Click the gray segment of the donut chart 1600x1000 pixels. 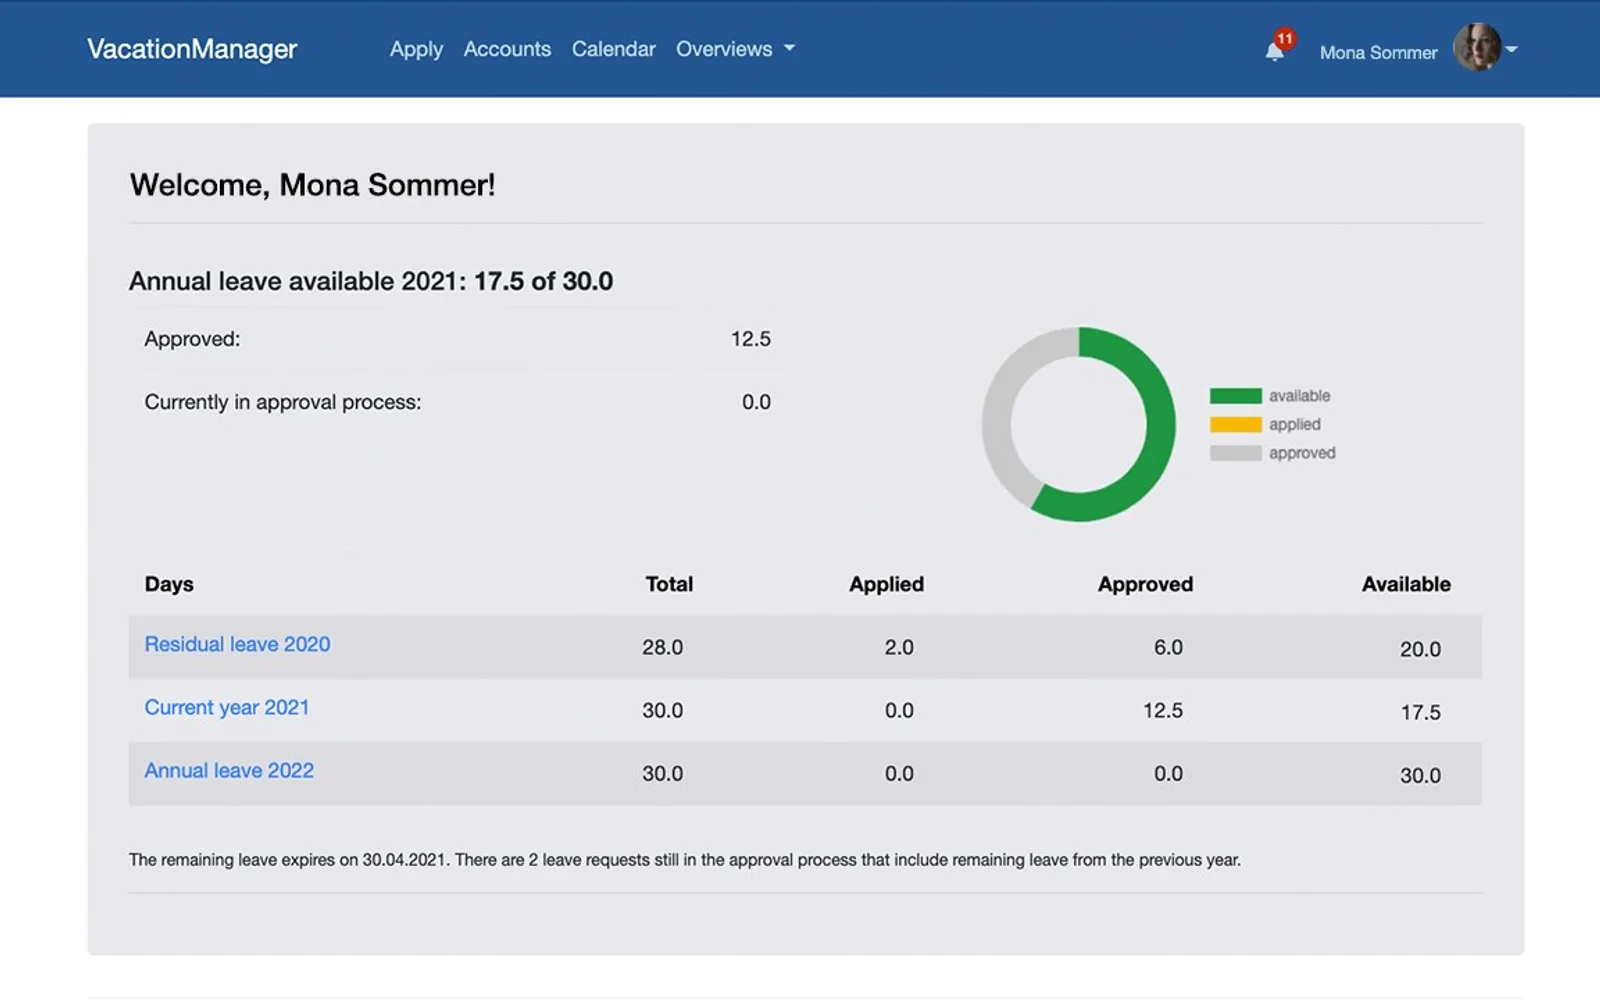point(1000,400)
